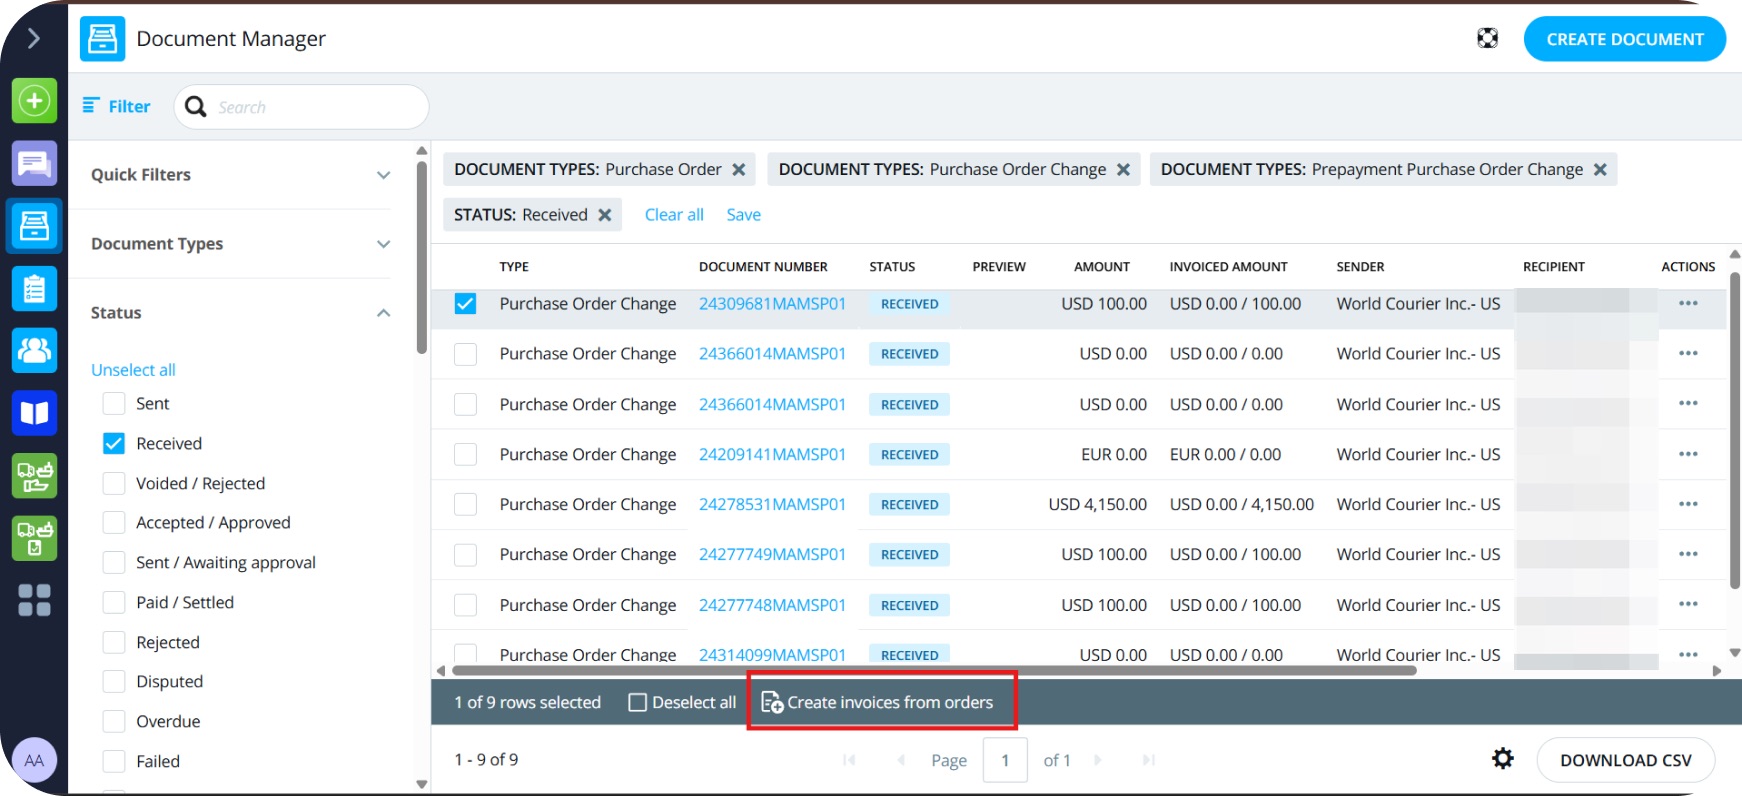Click the help lifebuoy icon
1742x796 pixels.
point(1487,39)
